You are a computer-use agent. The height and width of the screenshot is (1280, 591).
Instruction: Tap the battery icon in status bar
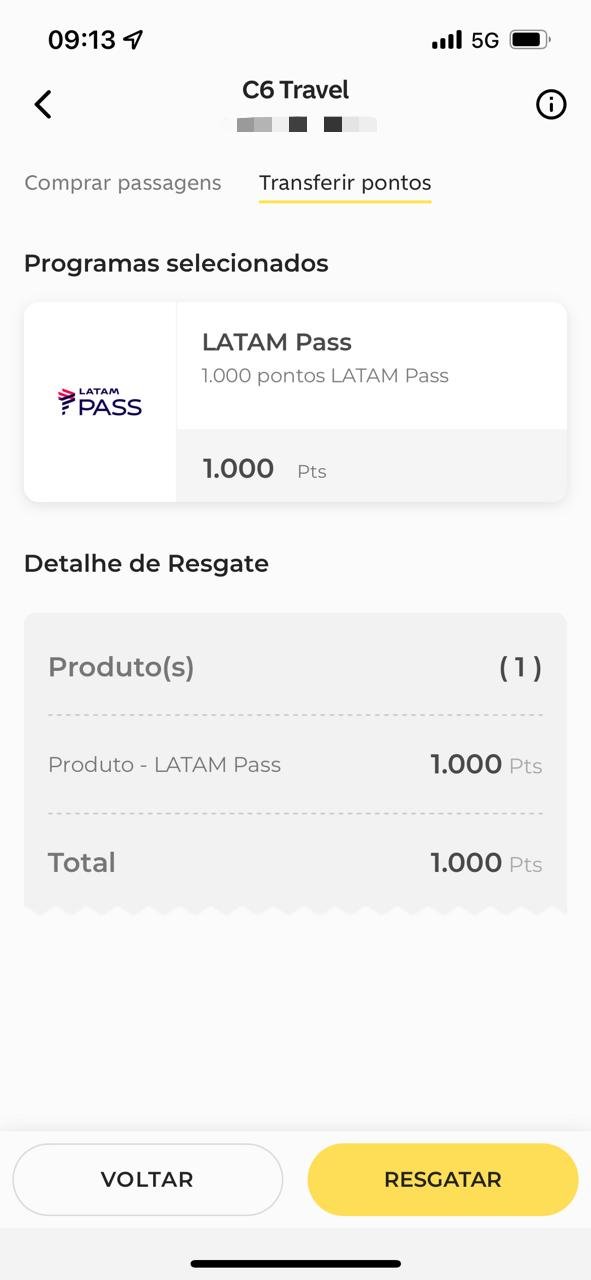530,40
